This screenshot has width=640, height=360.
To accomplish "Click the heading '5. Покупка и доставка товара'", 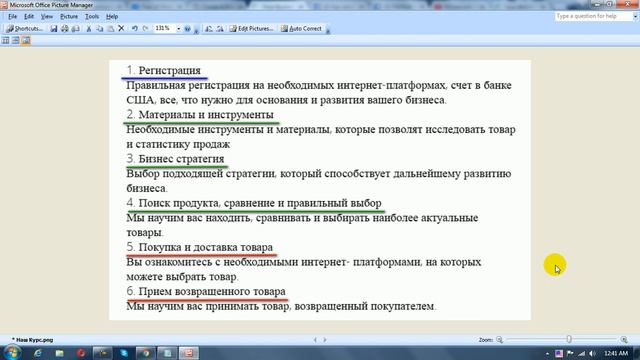I will pos(200,247).
